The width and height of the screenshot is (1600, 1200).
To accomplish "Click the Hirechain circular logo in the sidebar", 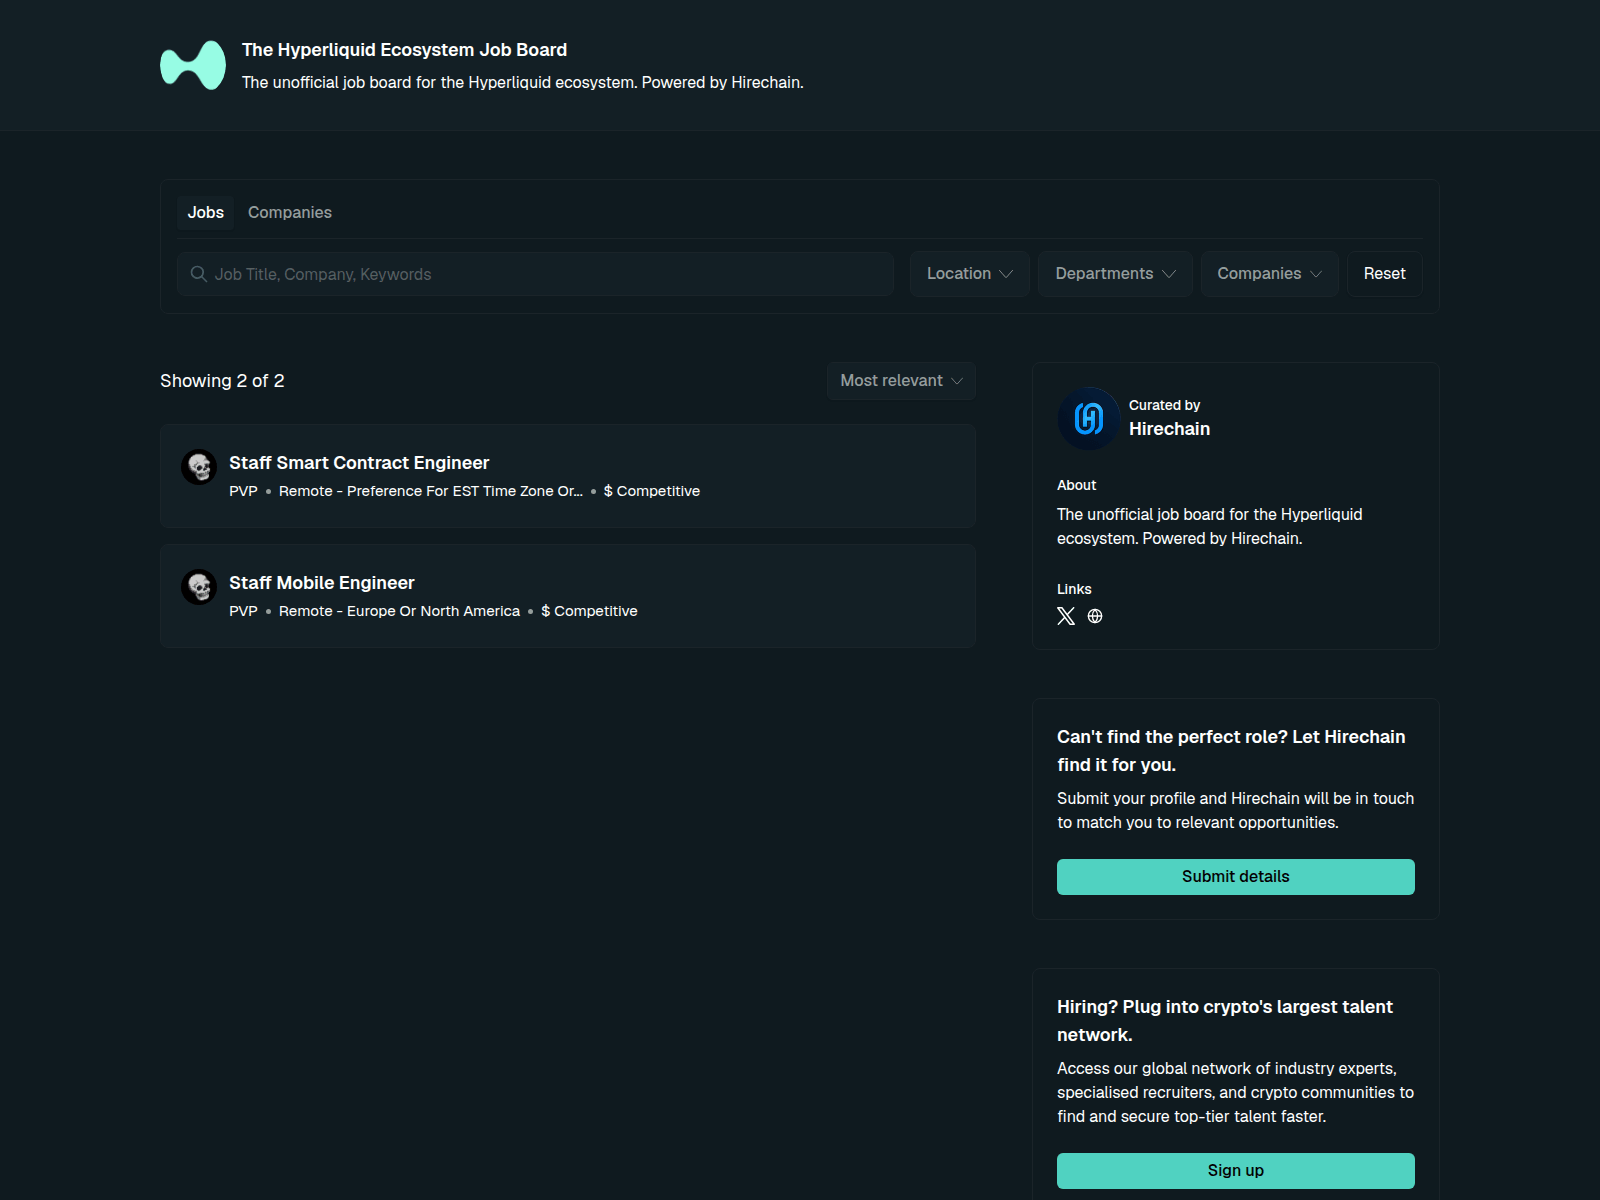I will coord(1087,419).
